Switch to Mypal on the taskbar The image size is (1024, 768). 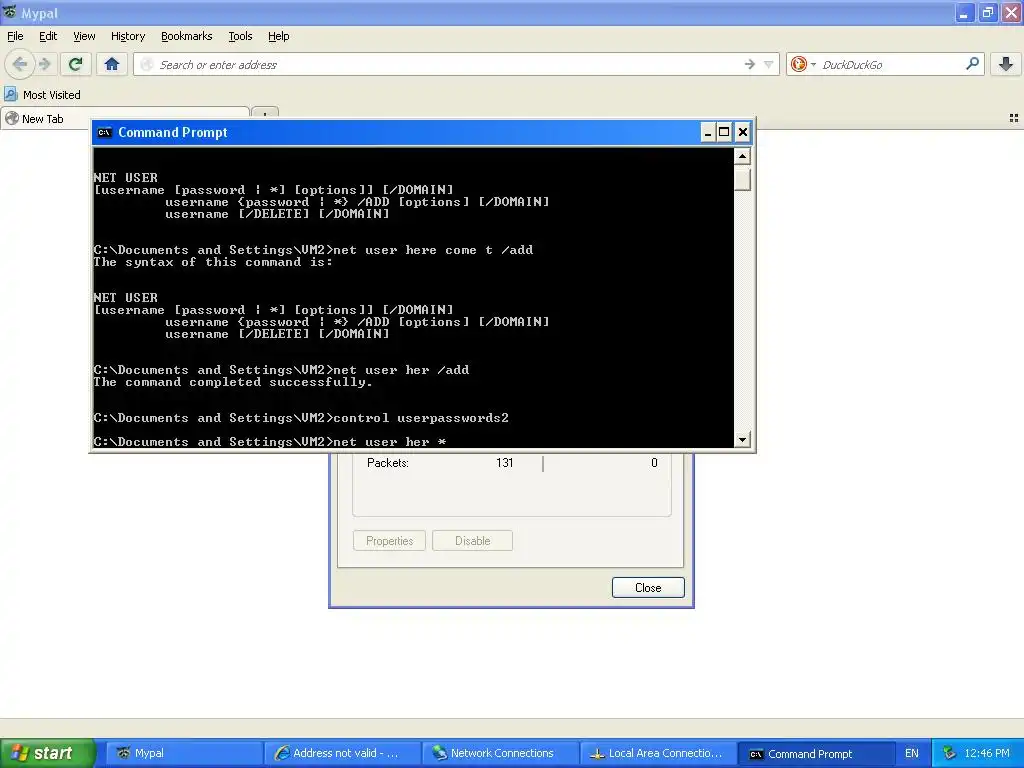(x=186, y=753)
